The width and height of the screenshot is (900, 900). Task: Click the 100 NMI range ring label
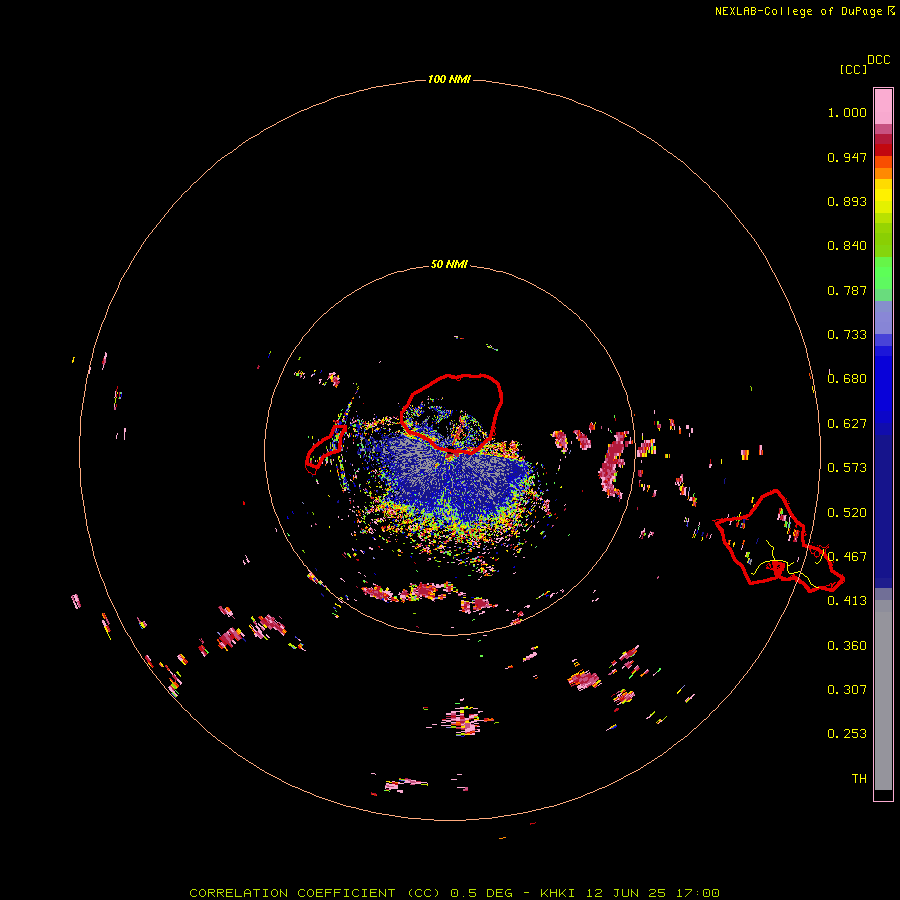tap(449, 79)
